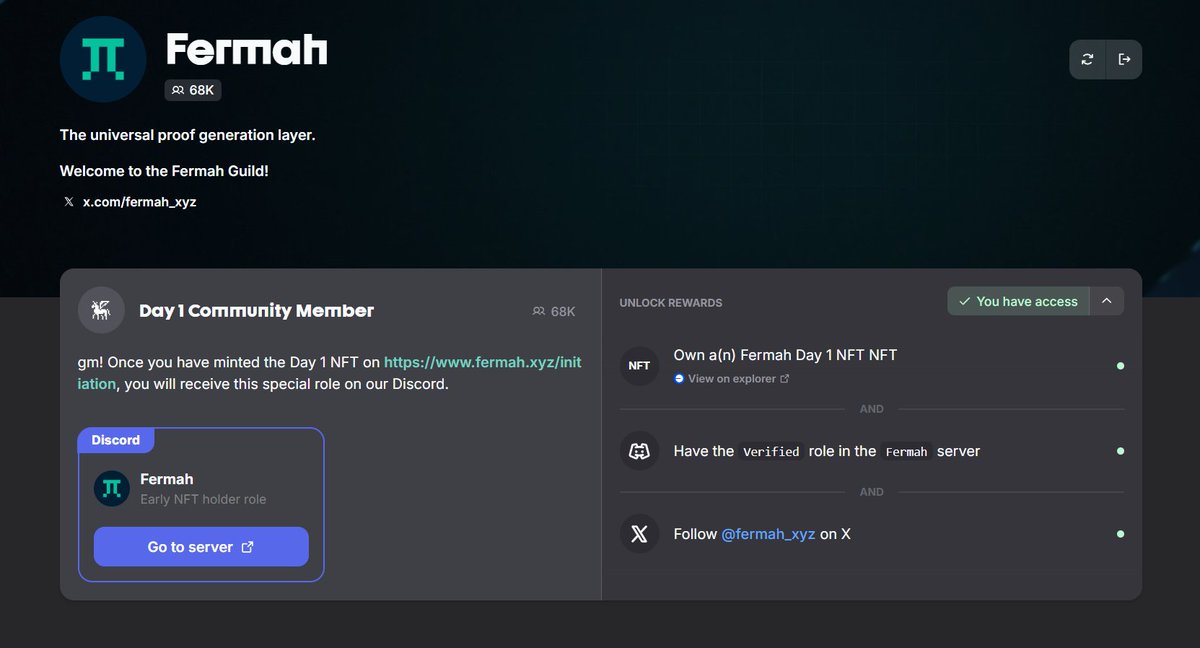Click green status dot for NFT requirement
The height and width of the screenshot is (648, 1200).
1120,366
